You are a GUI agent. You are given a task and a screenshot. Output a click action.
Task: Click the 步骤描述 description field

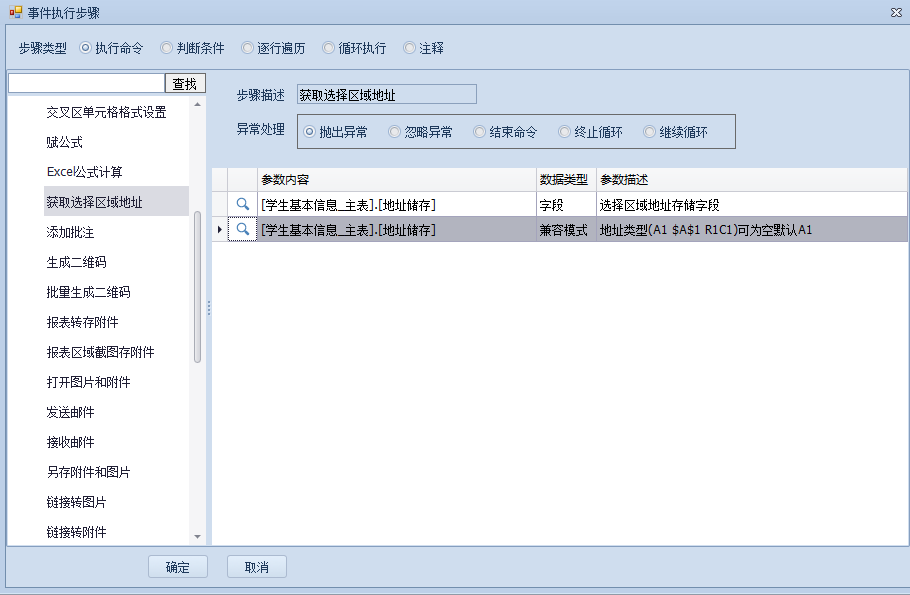(386, 95)
